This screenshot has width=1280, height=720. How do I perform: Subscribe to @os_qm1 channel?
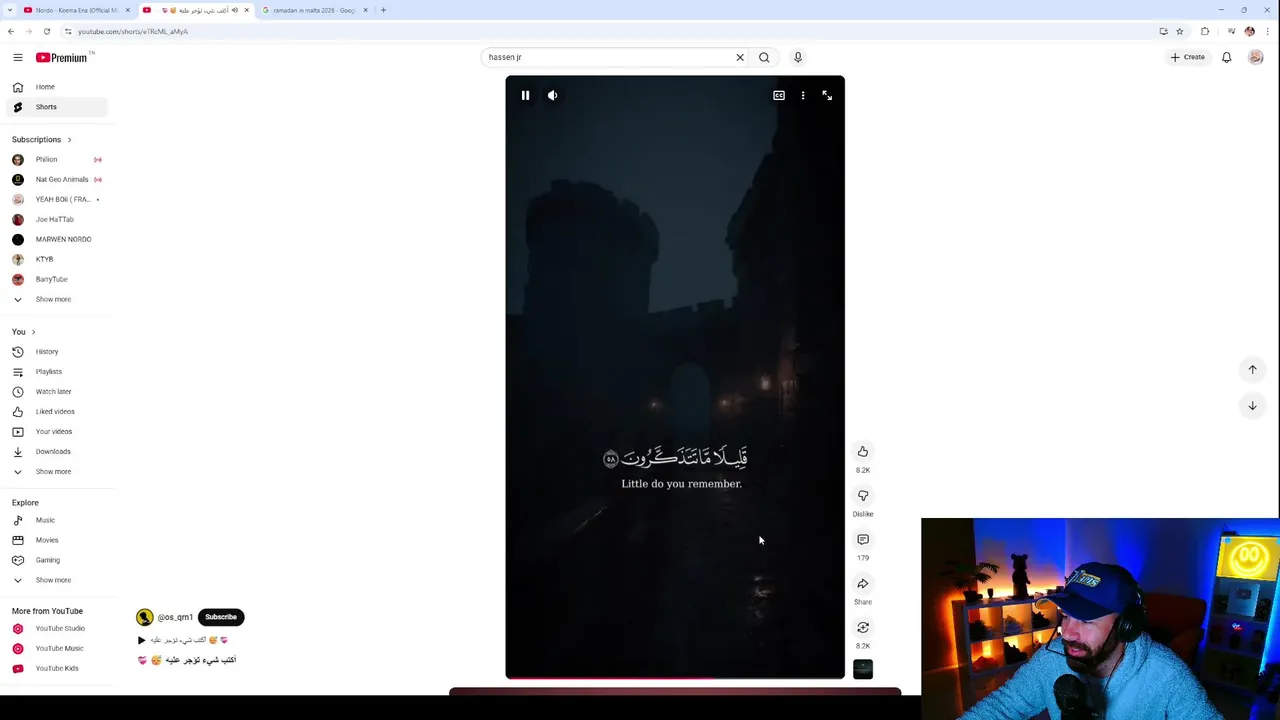(221, 617)
